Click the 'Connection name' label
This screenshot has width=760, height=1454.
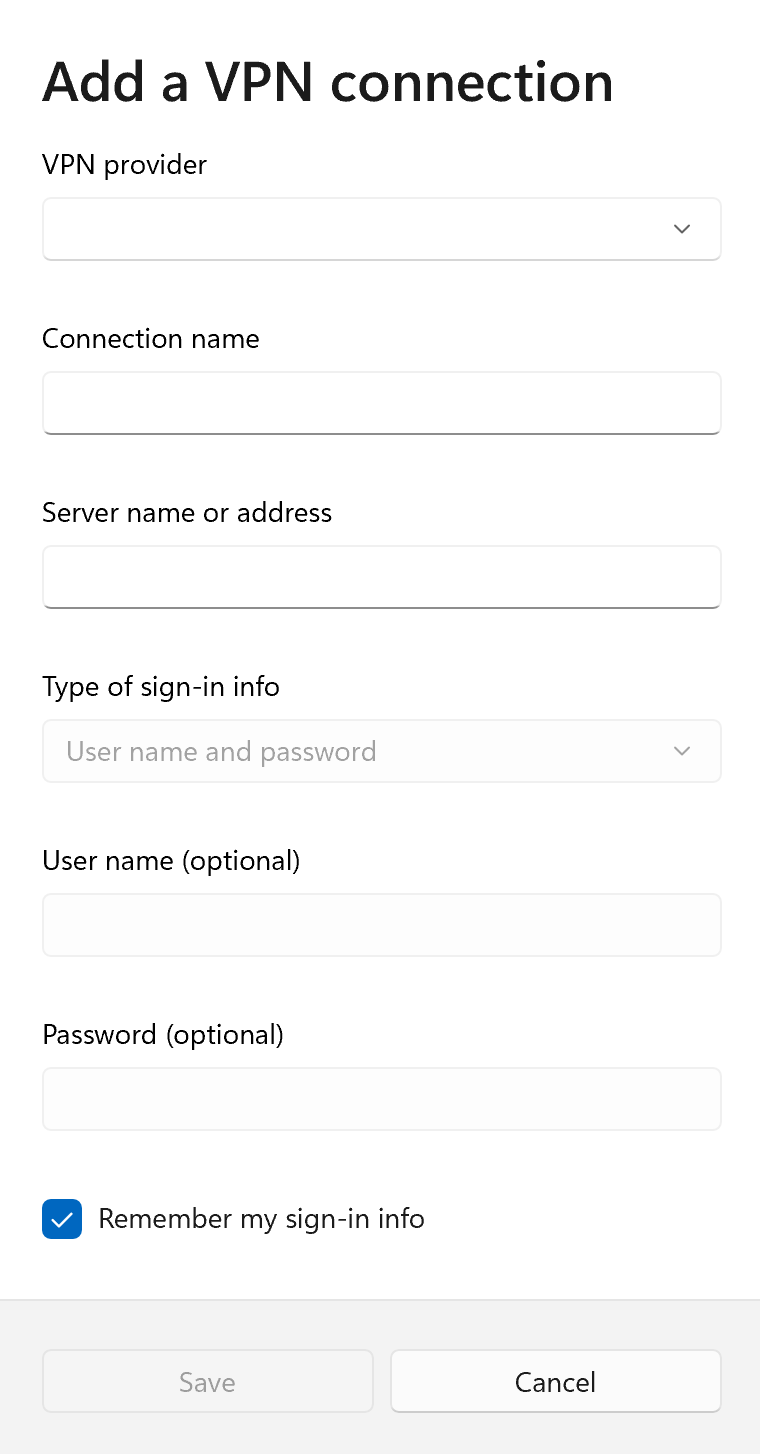click(150, 339)
